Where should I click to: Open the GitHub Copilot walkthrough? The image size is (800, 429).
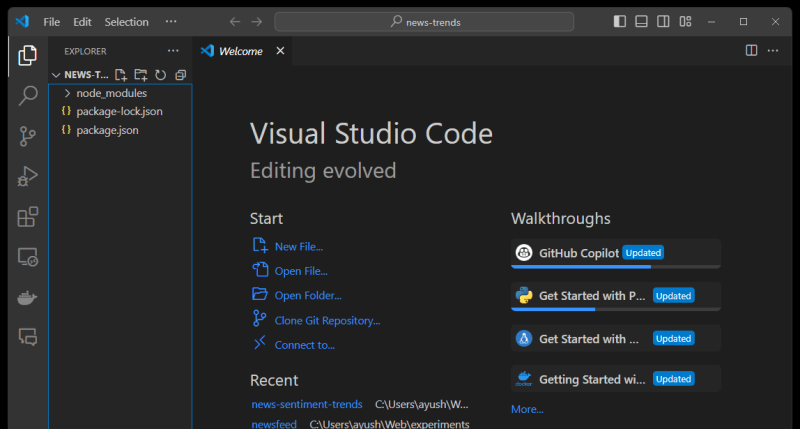615,253
